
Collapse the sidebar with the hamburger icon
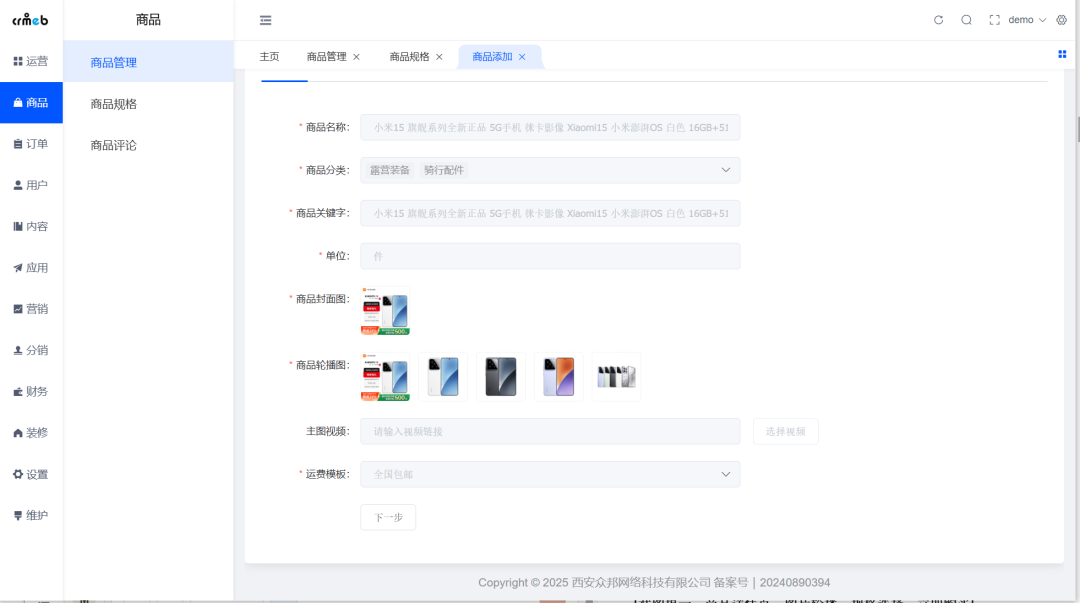click(265, 20)
